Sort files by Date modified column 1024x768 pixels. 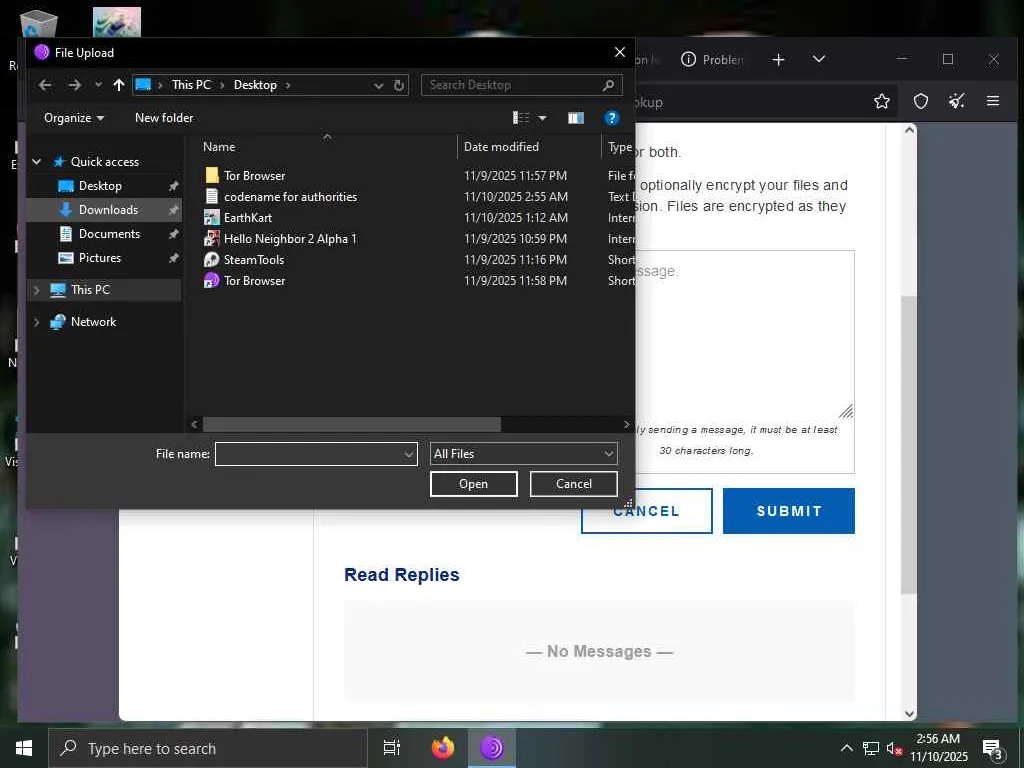point(501,147)
